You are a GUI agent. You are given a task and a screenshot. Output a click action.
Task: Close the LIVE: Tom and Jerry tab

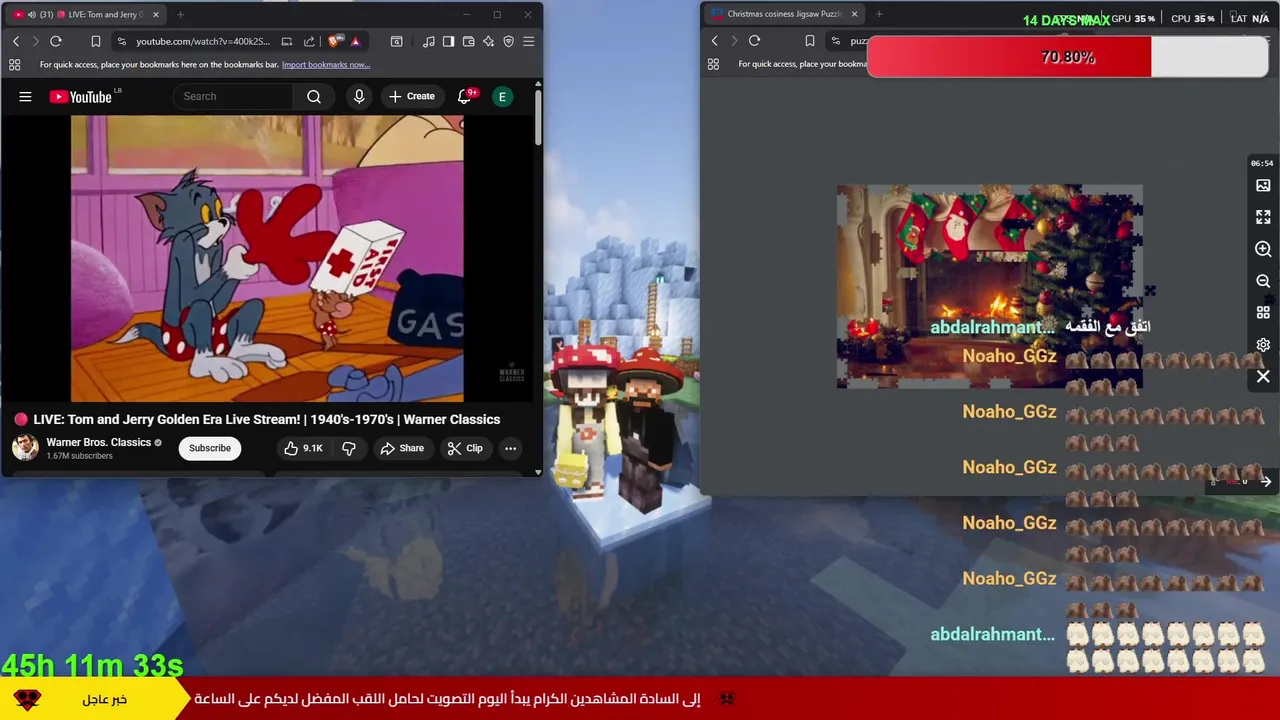tap(156, 14)
